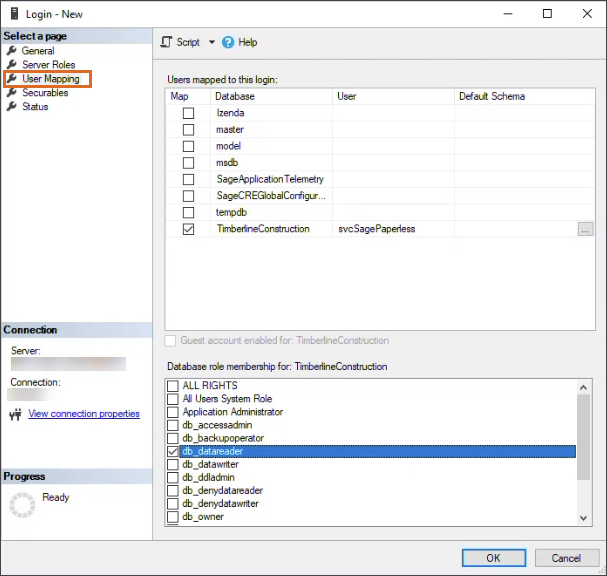The width and height of the screenshot is (607, 576).
Task: Open the General page
Action: click(x=38, y=51)
